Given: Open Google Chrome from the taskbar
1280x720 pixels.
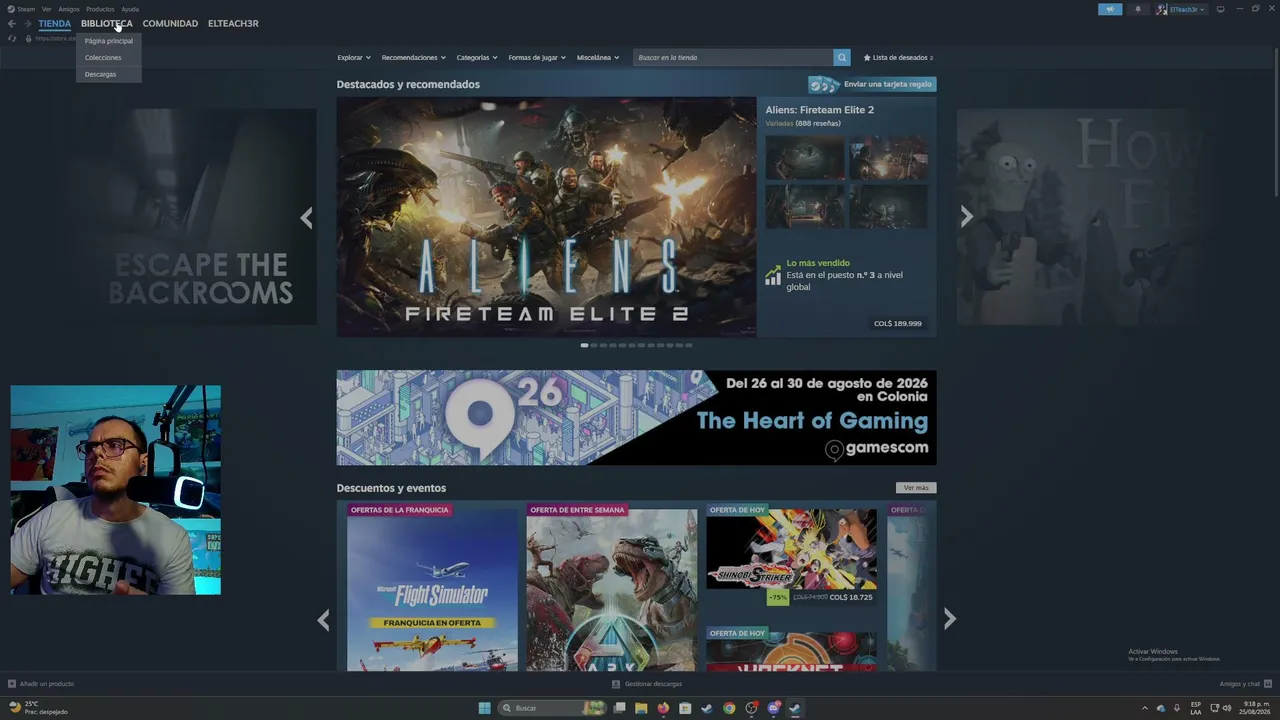Looking at the screenshot, I should pyautogui.click(x=729, y=708).
